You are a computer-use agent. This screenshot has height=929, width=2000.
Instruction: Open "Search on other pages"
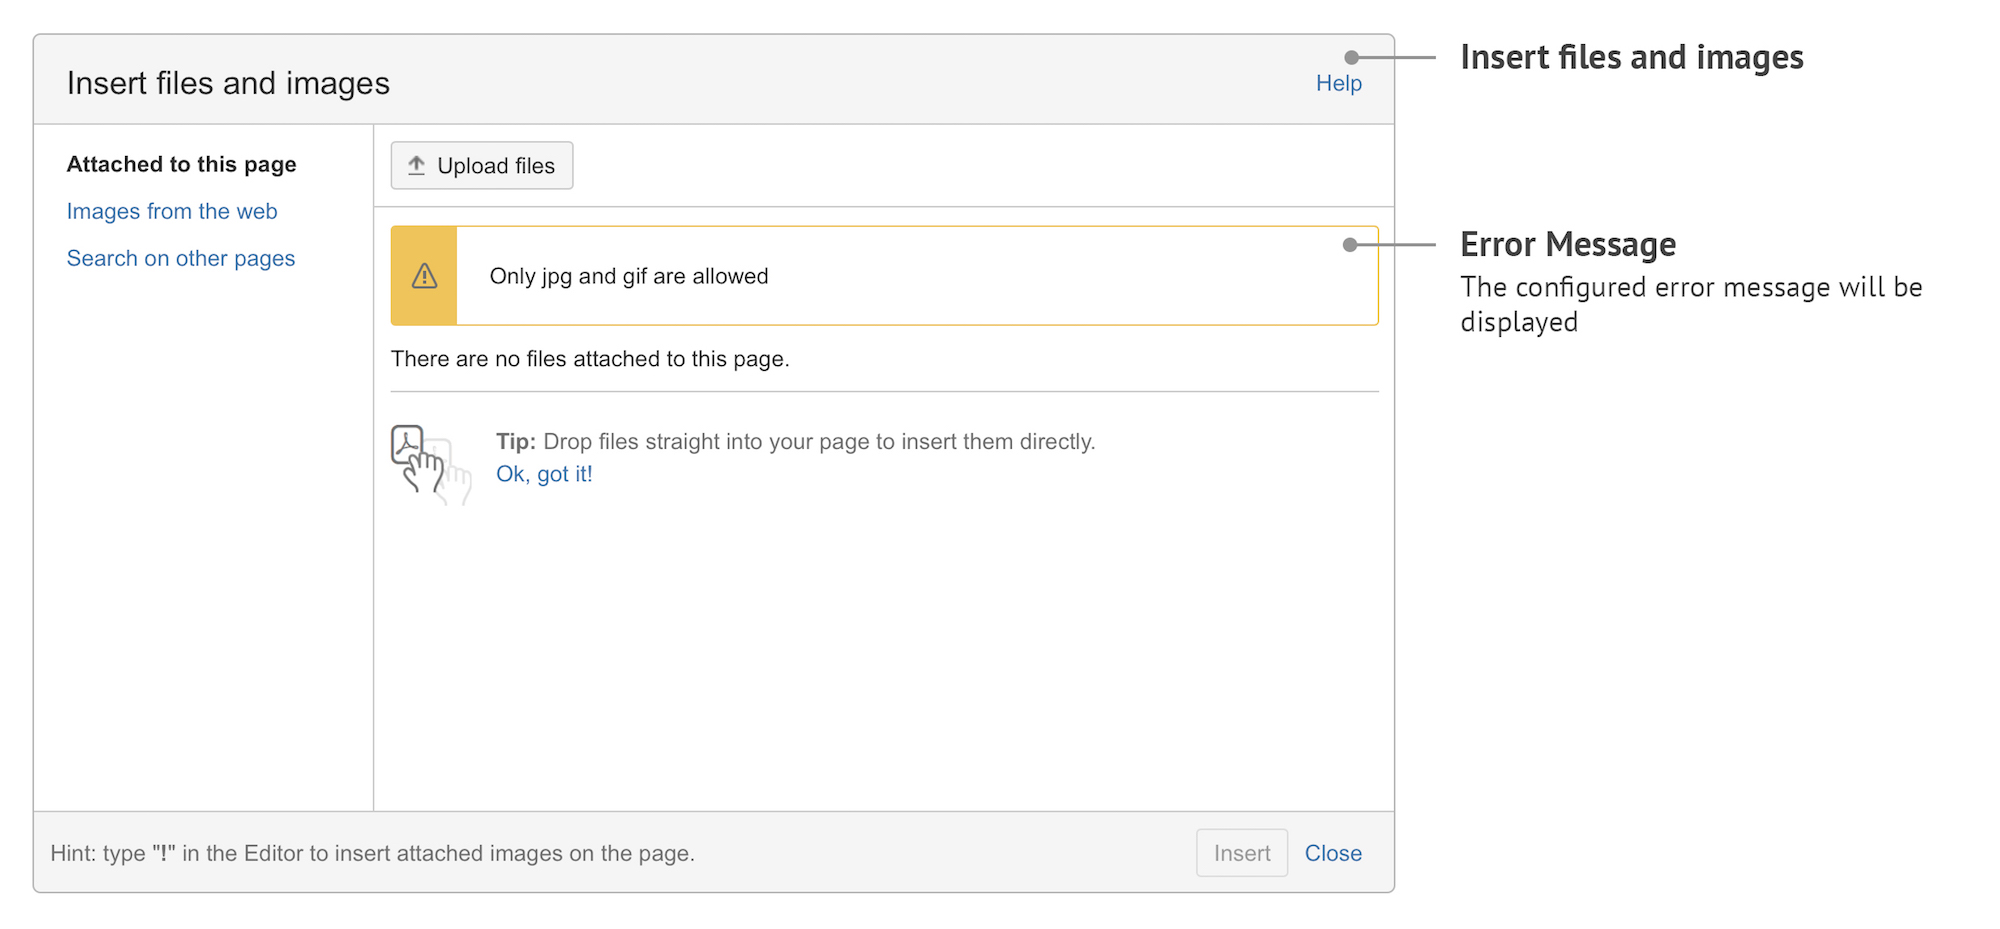click(181, 258)
